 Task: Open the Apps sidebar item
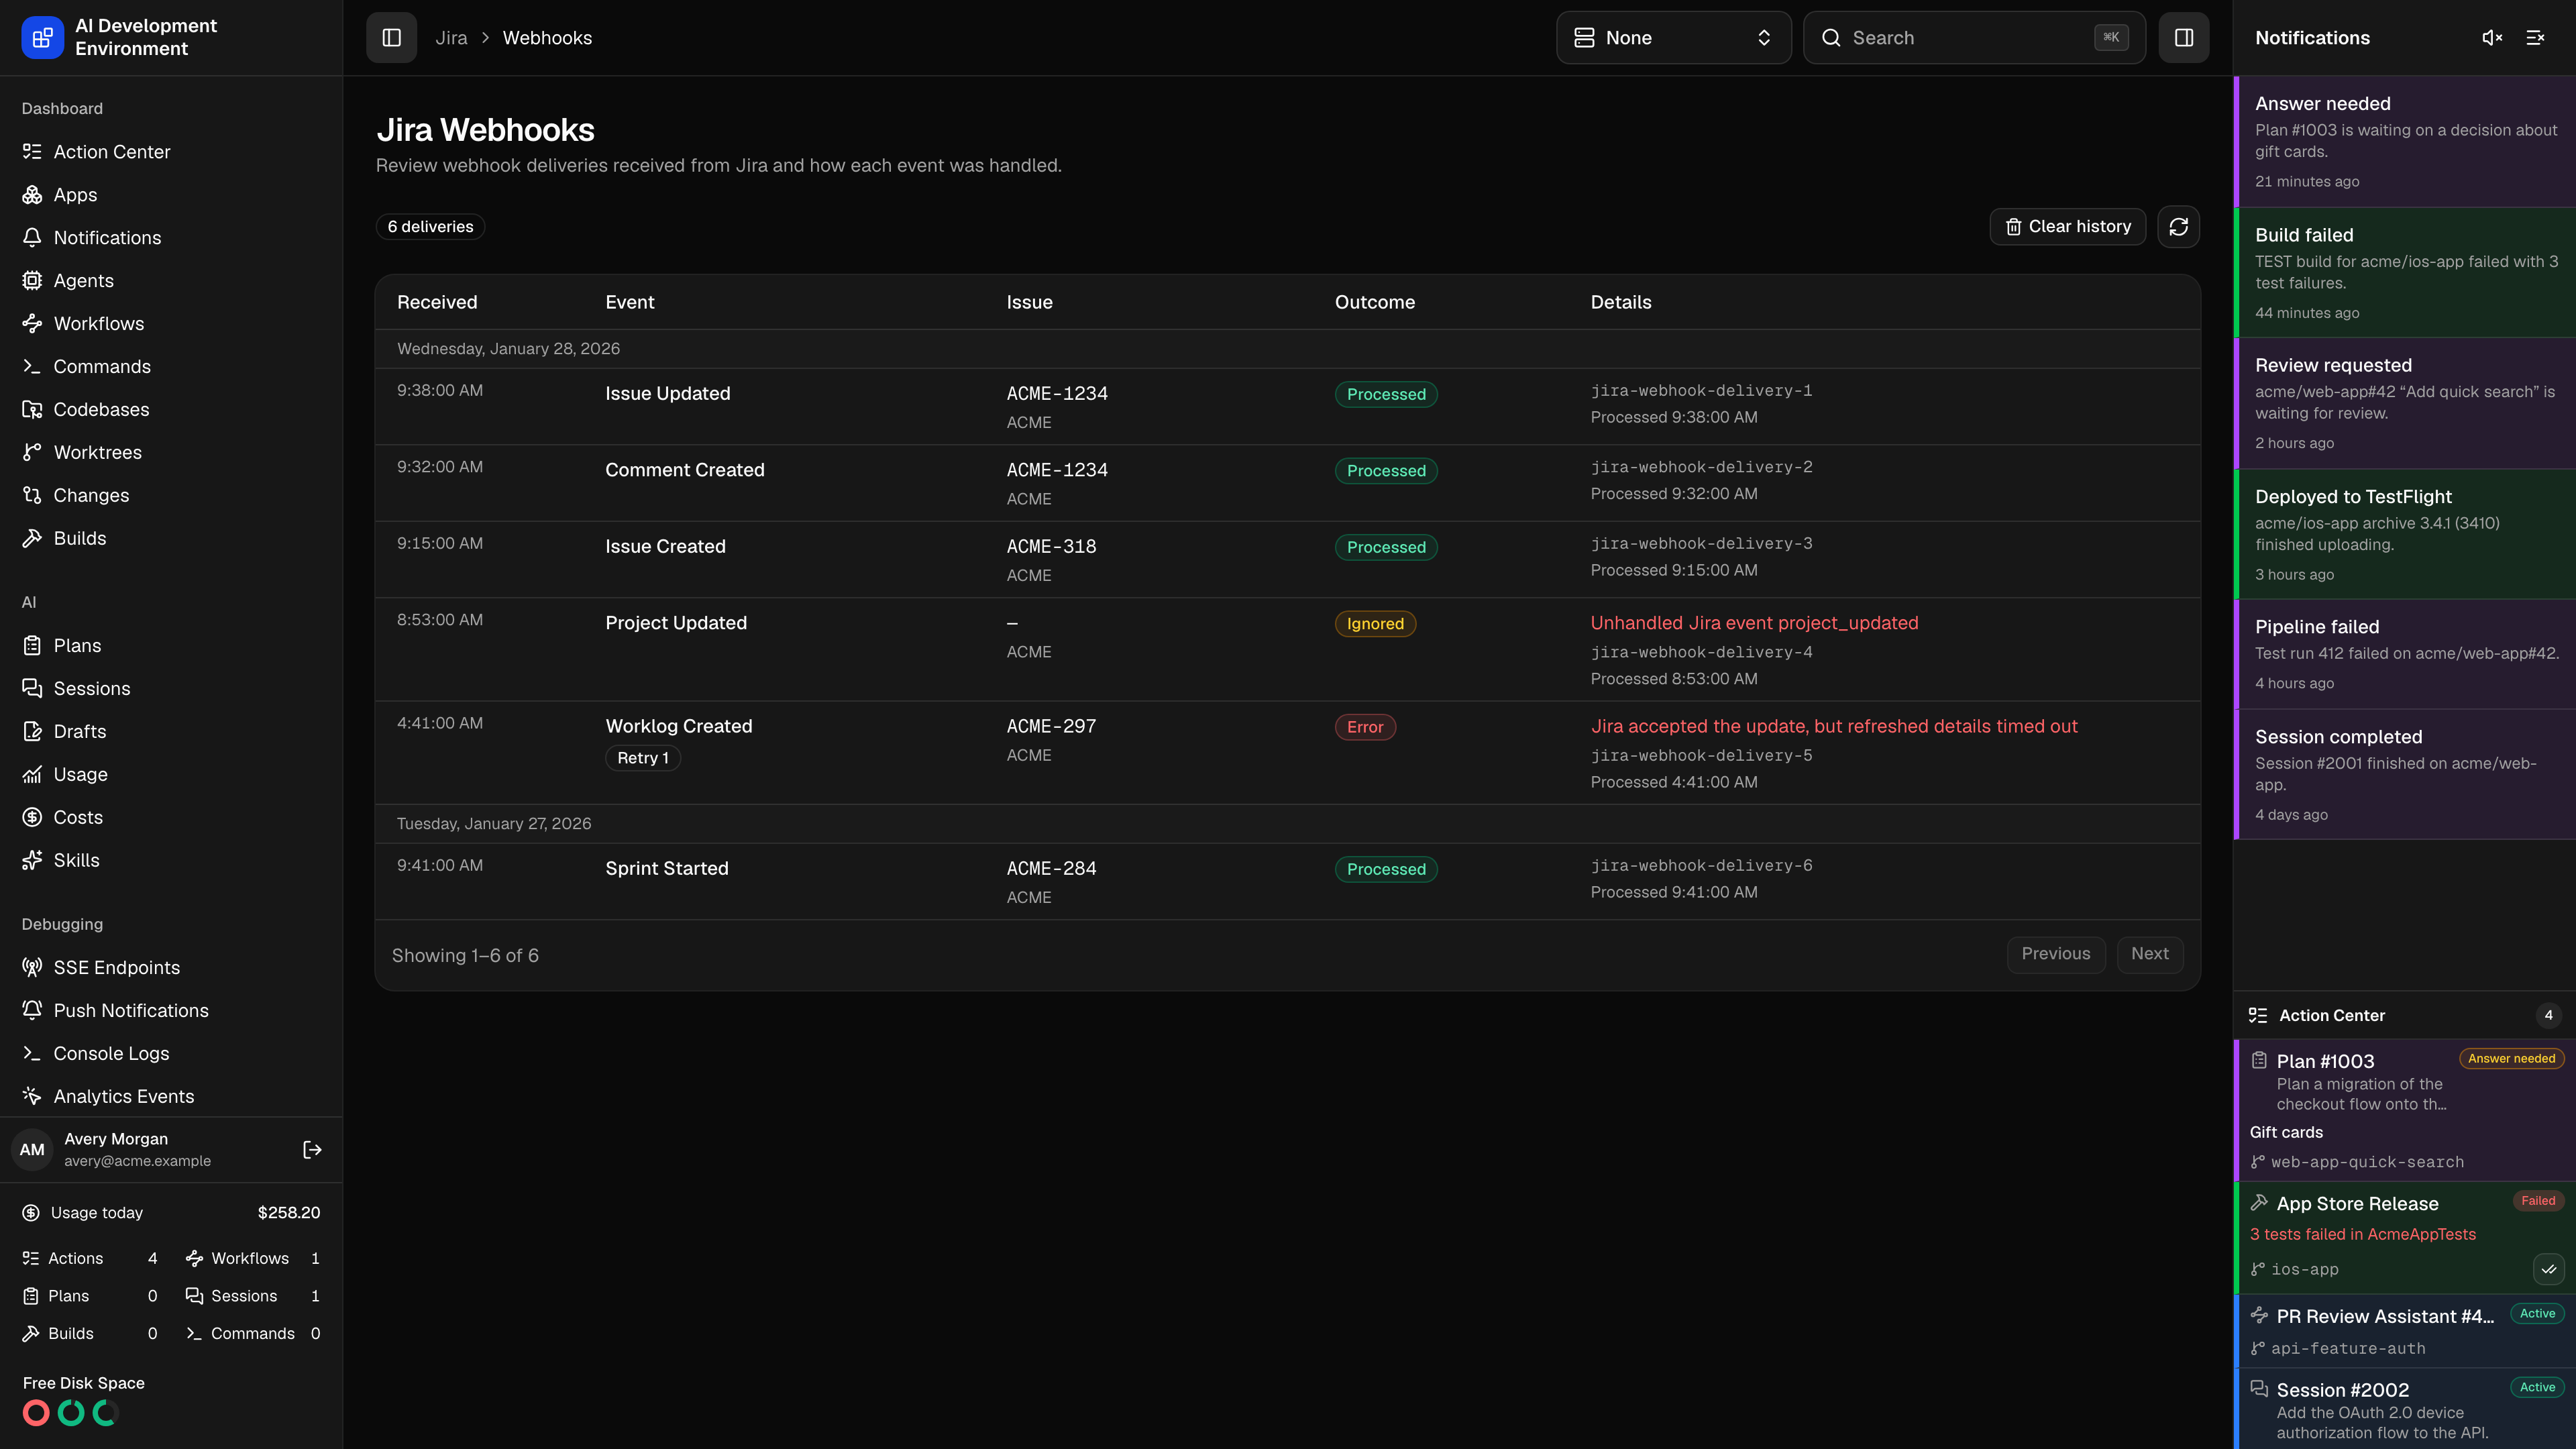click(x=171, y=195)
